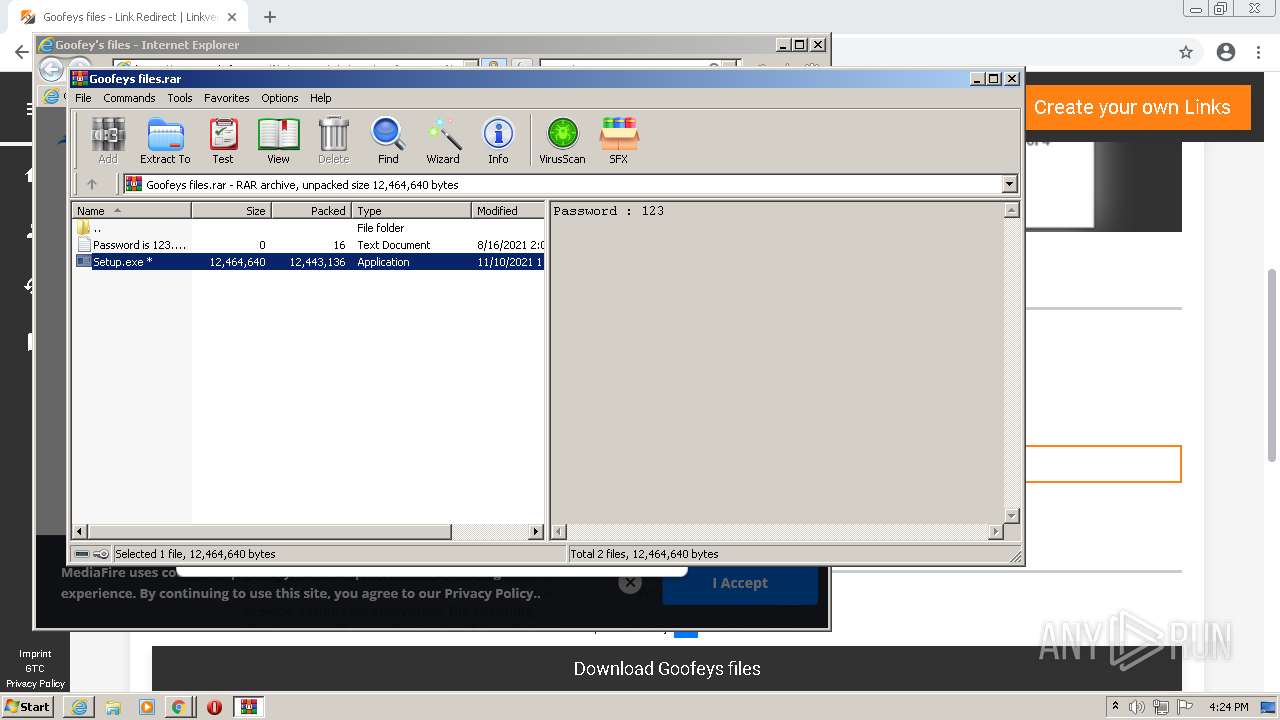1280x720 pixels.
Task: Click the Test archive icon
Action: (x=223, y=140)
